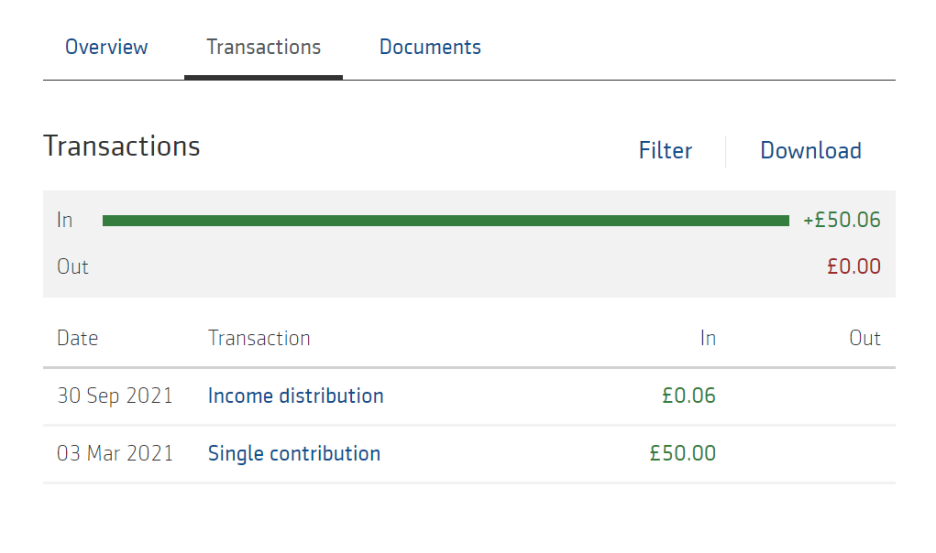Open the Documents tab
The width and height of the screenshot is (936, 553).
point(430,47)
